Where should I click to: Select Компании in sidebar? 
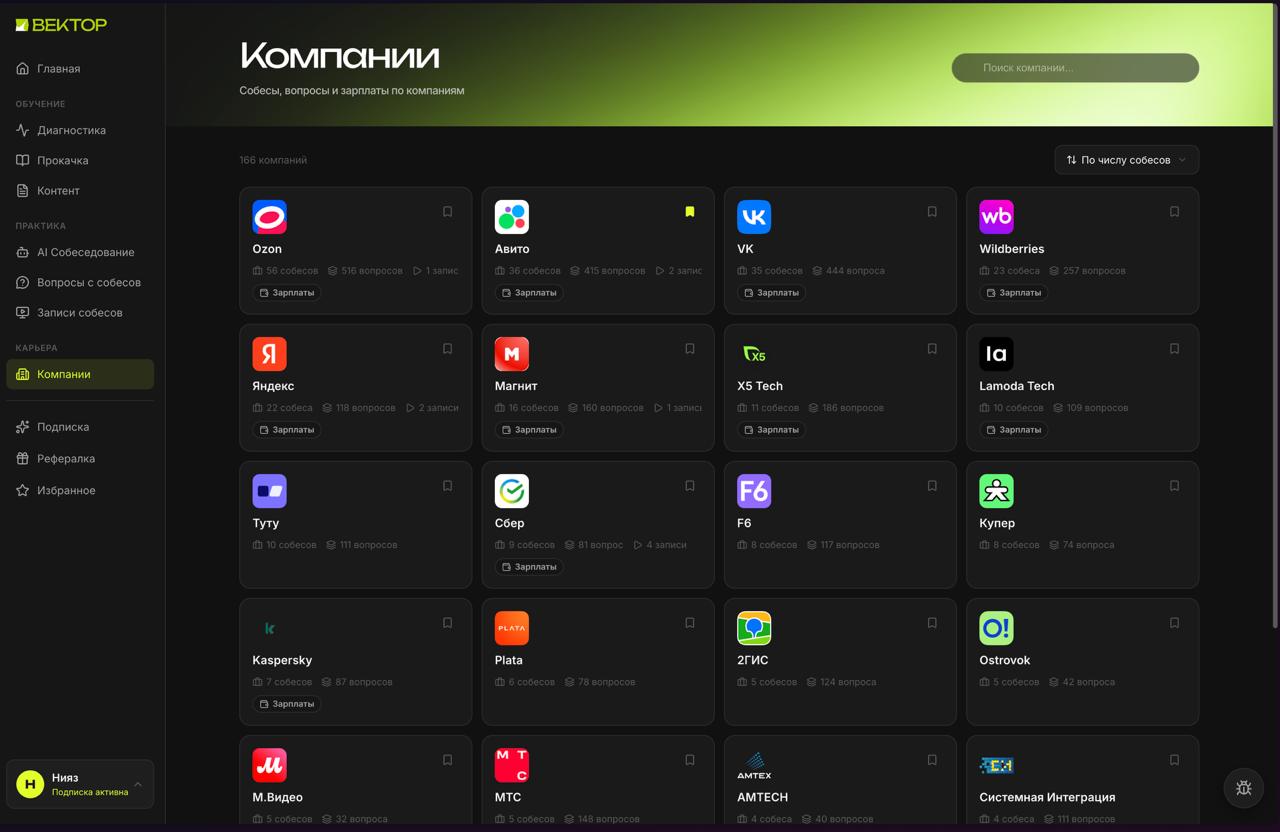(80, 374)
